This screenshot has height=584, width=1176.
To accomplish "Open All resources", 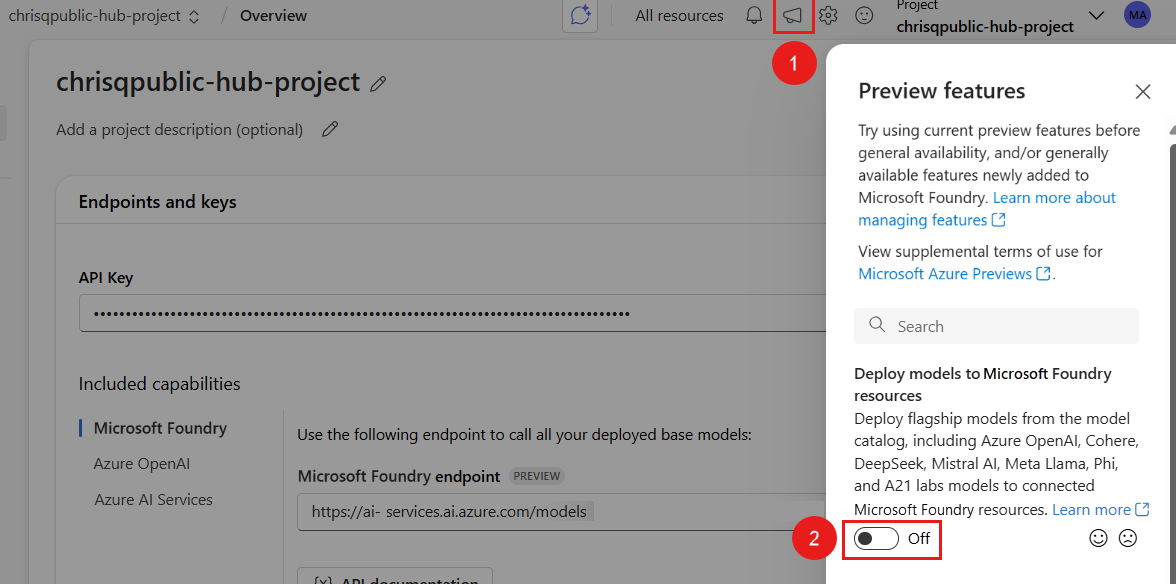I will tap(680, 16).
